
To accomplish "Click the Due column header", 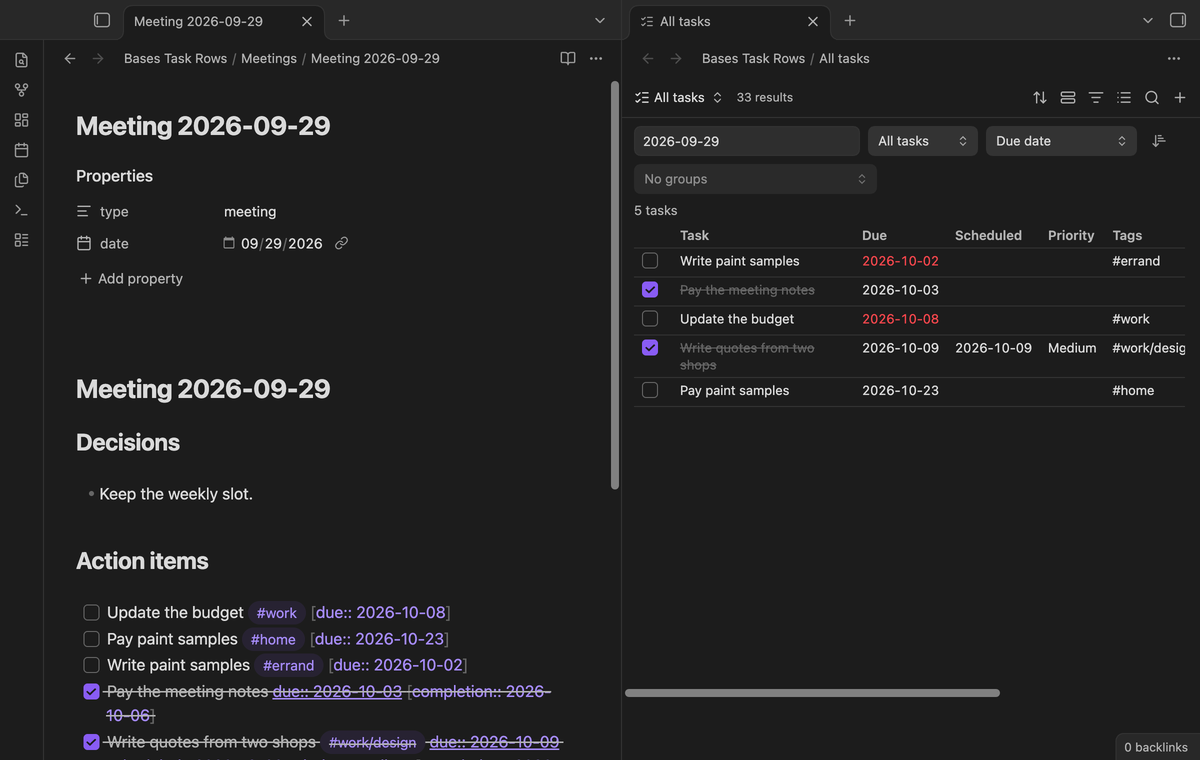I will coord(874,235).
